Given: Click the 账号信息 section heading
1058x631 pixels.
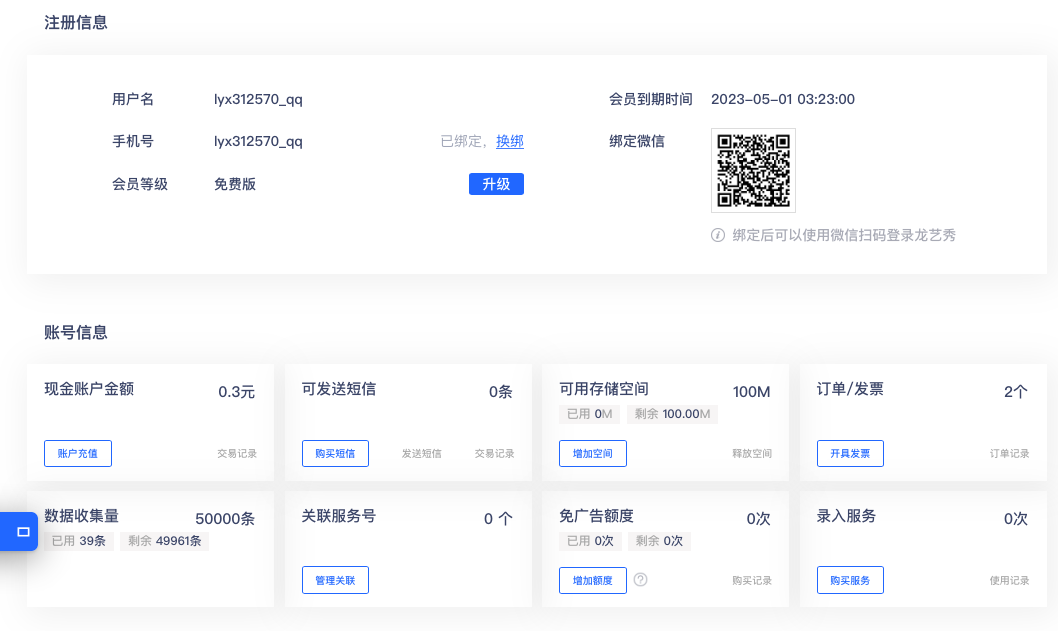Looking at the screenshot, I should [x=76, y=333].
